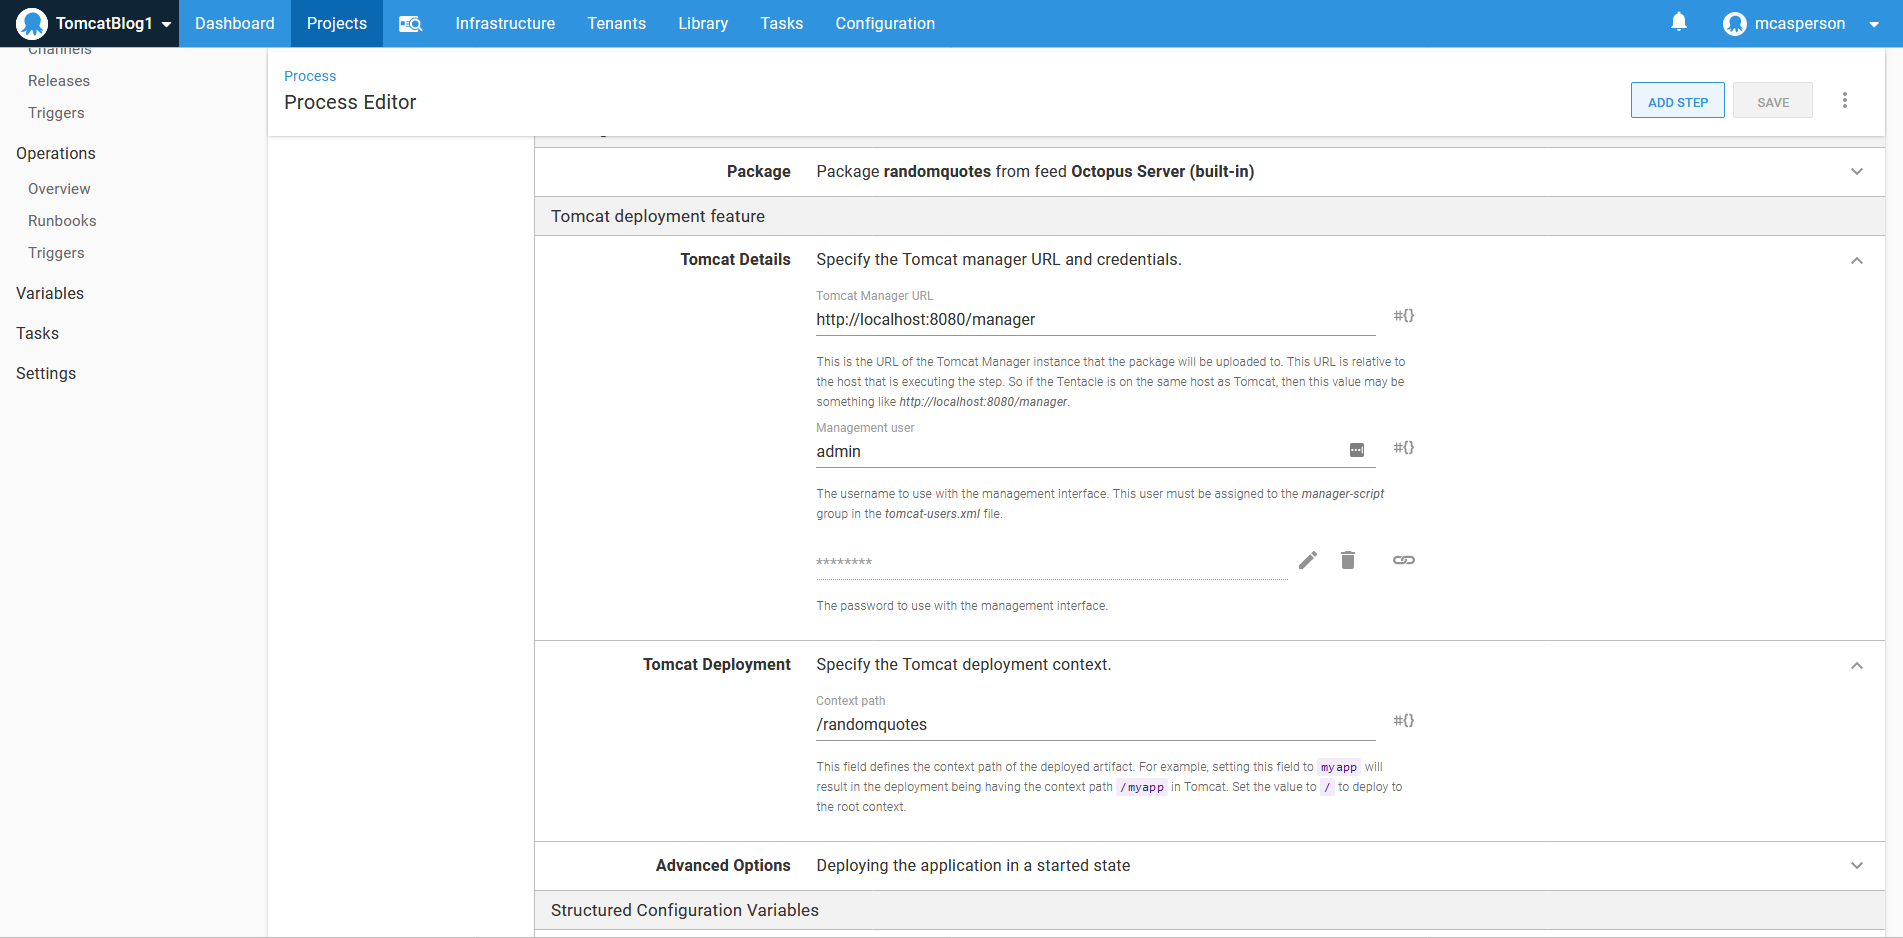Open the Library menu item
The height and width of the screenshot is (938, 1903).
click(703, 24)
